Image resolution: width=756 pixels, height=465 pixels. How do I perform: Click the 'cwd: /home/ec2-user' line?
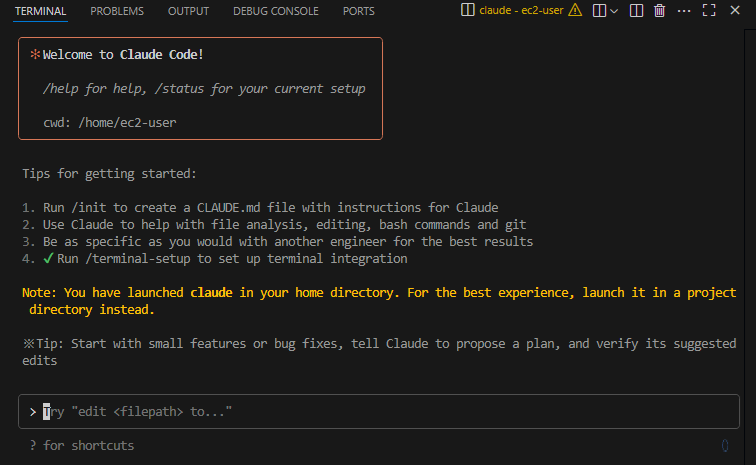[109, 123]
